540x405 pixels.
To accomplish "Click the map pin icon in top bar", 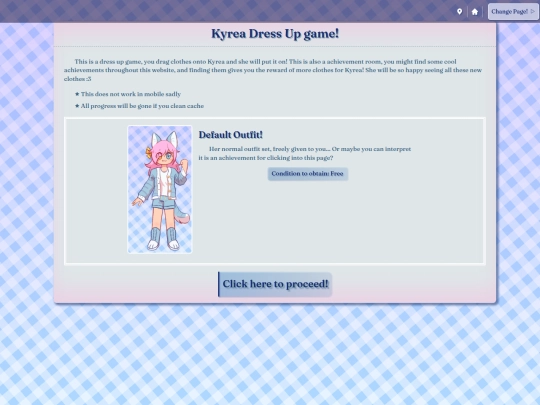I will tap(459, 12).
